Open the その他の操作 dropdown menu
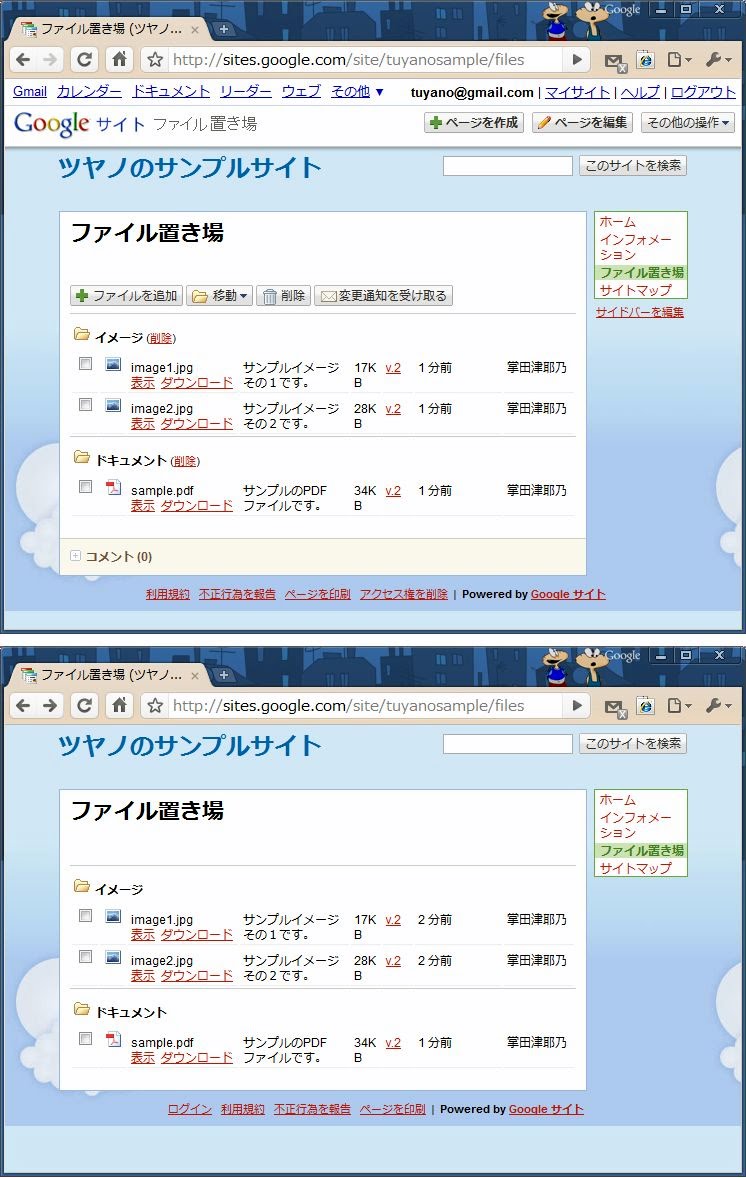Image resolution: width=746 pixels, height=1178 pixels. pos(687,123)
